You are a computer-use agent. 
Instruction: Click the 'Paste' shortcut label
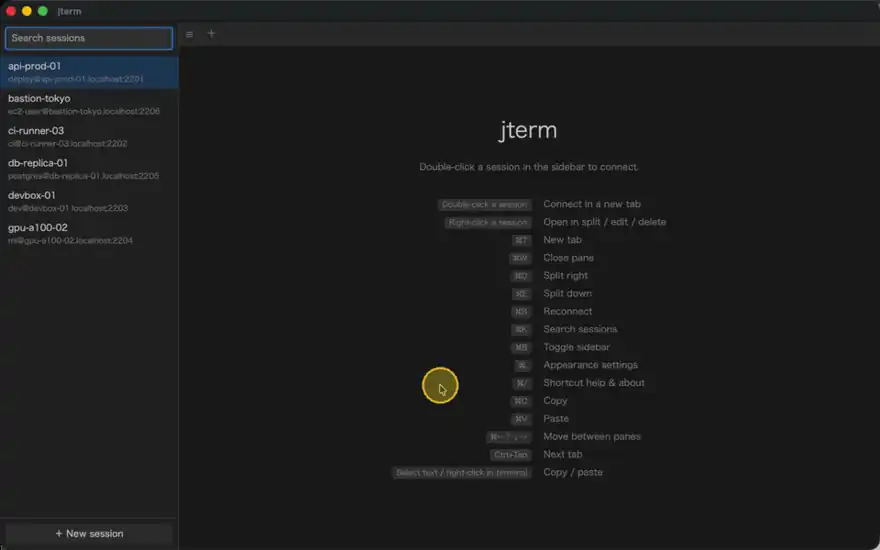tap(556, 419)
